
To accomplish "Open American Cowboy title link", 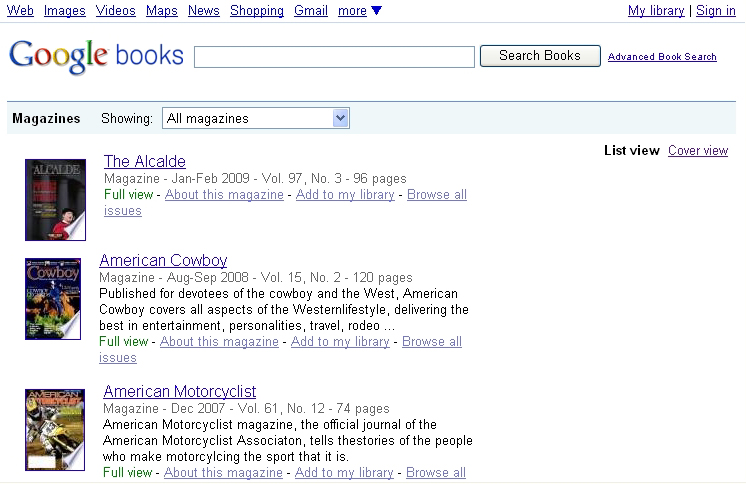I will click(x=163, y=260).
